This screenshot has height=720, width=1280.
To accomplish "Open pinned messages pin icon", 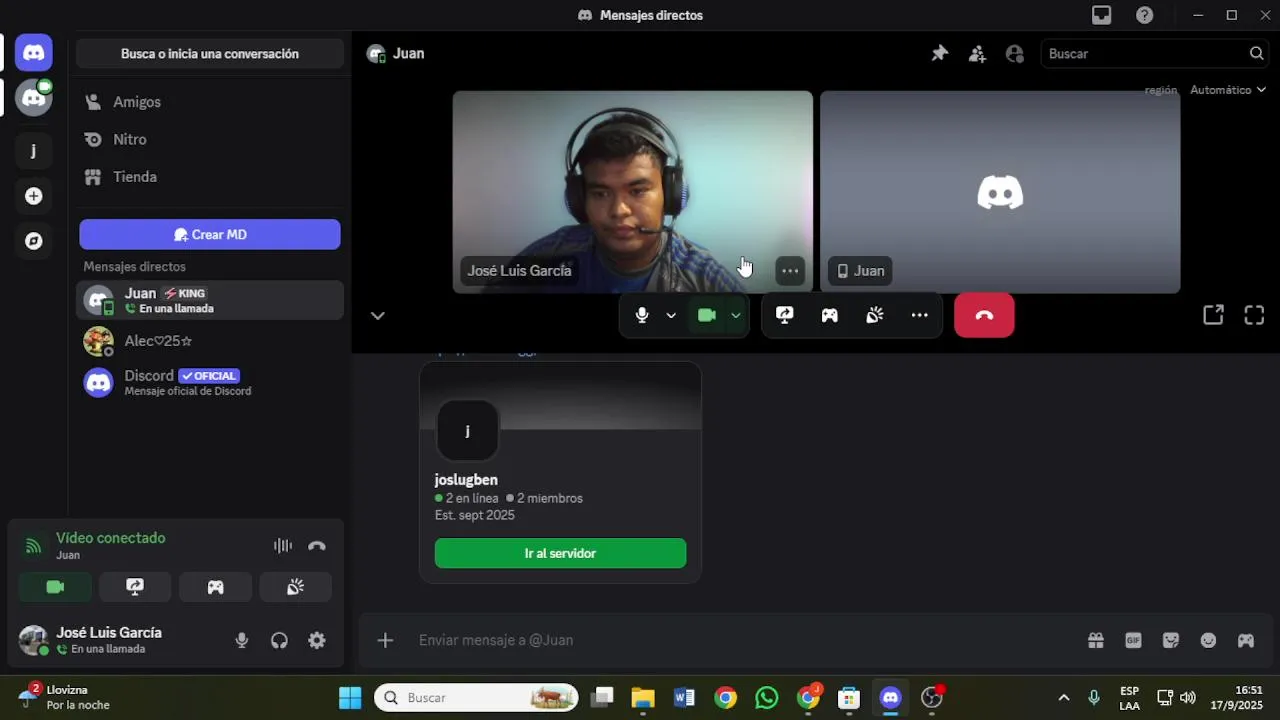I will [x=939, y=54].
